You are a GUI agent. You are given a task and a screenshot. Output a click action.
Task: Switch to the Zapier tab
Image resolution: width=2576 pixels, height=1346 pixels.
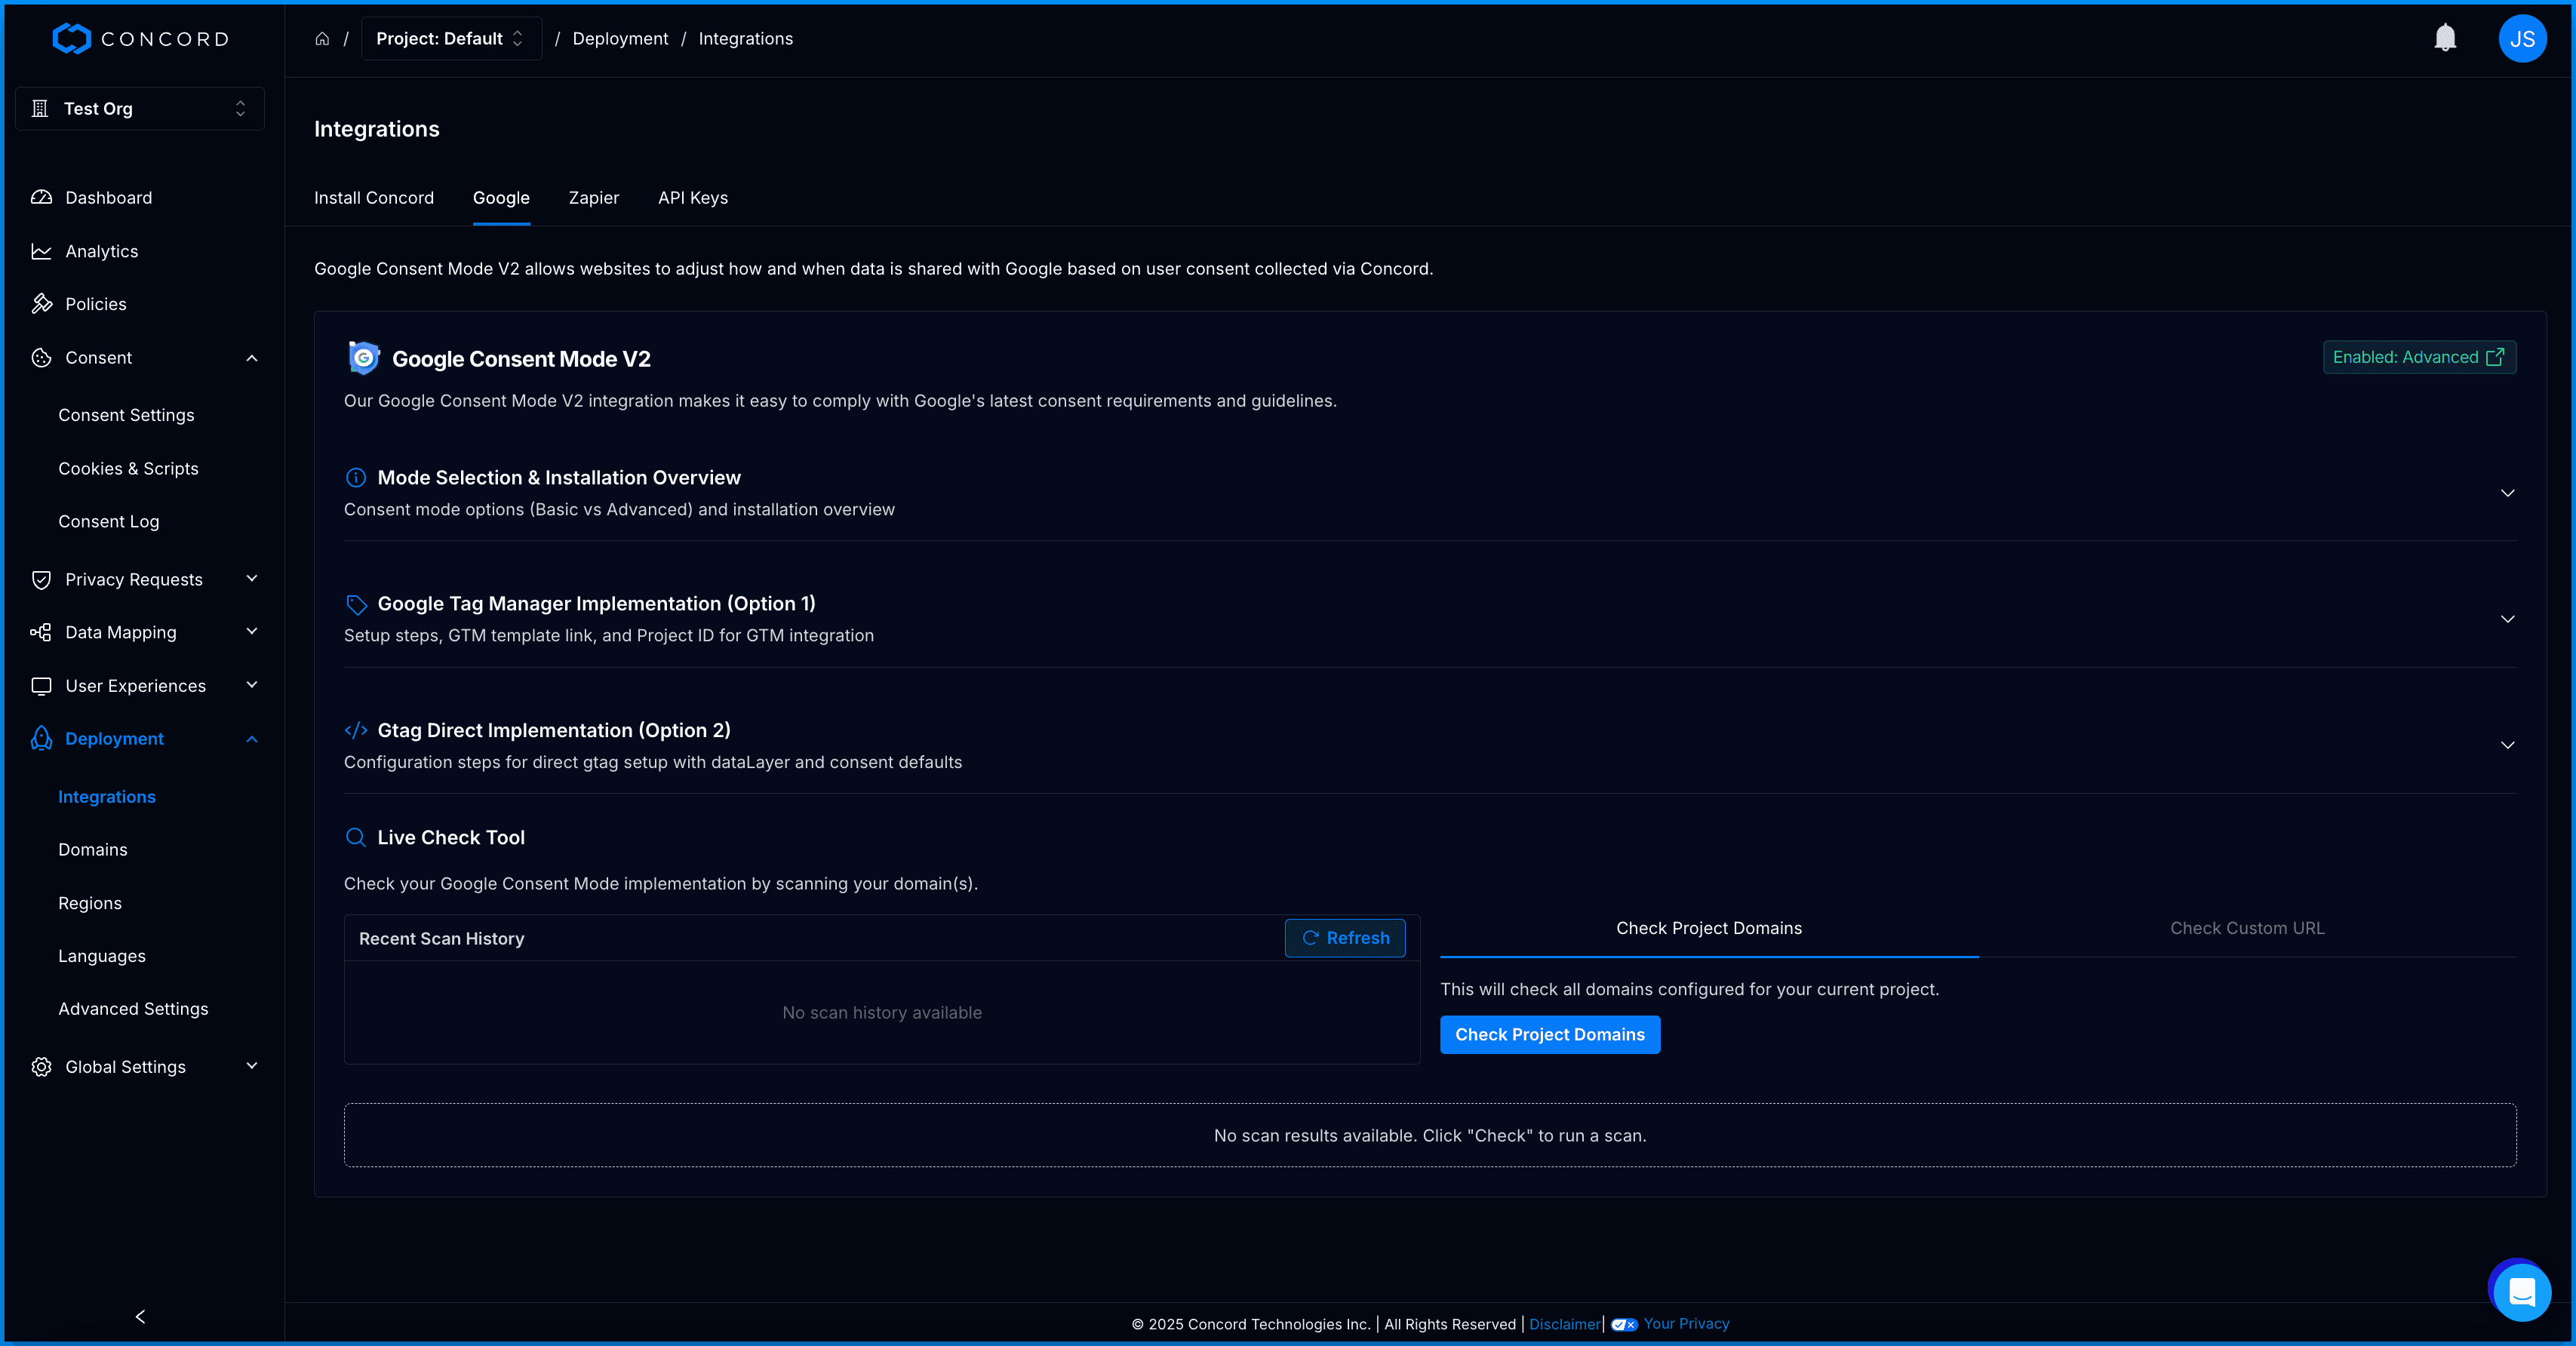(x=593, y=198)
